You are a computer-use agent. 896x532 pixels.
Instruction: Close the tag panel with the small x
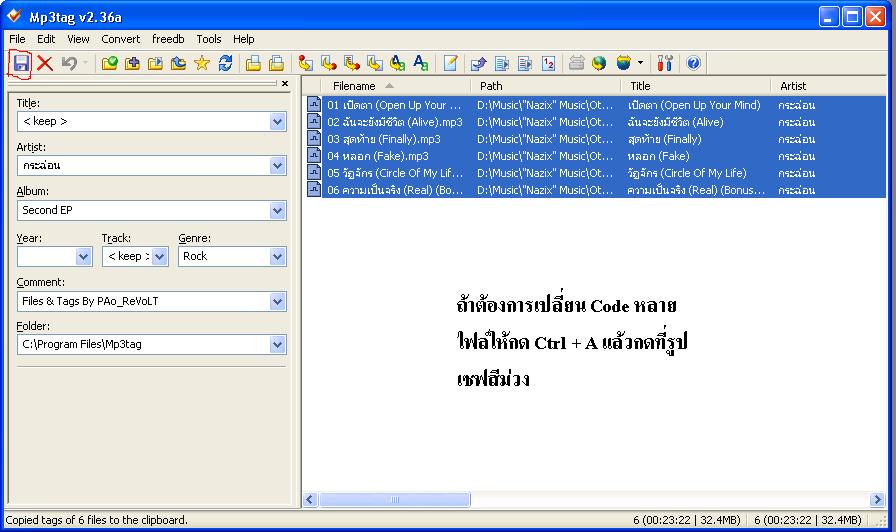tap(285, 83)
